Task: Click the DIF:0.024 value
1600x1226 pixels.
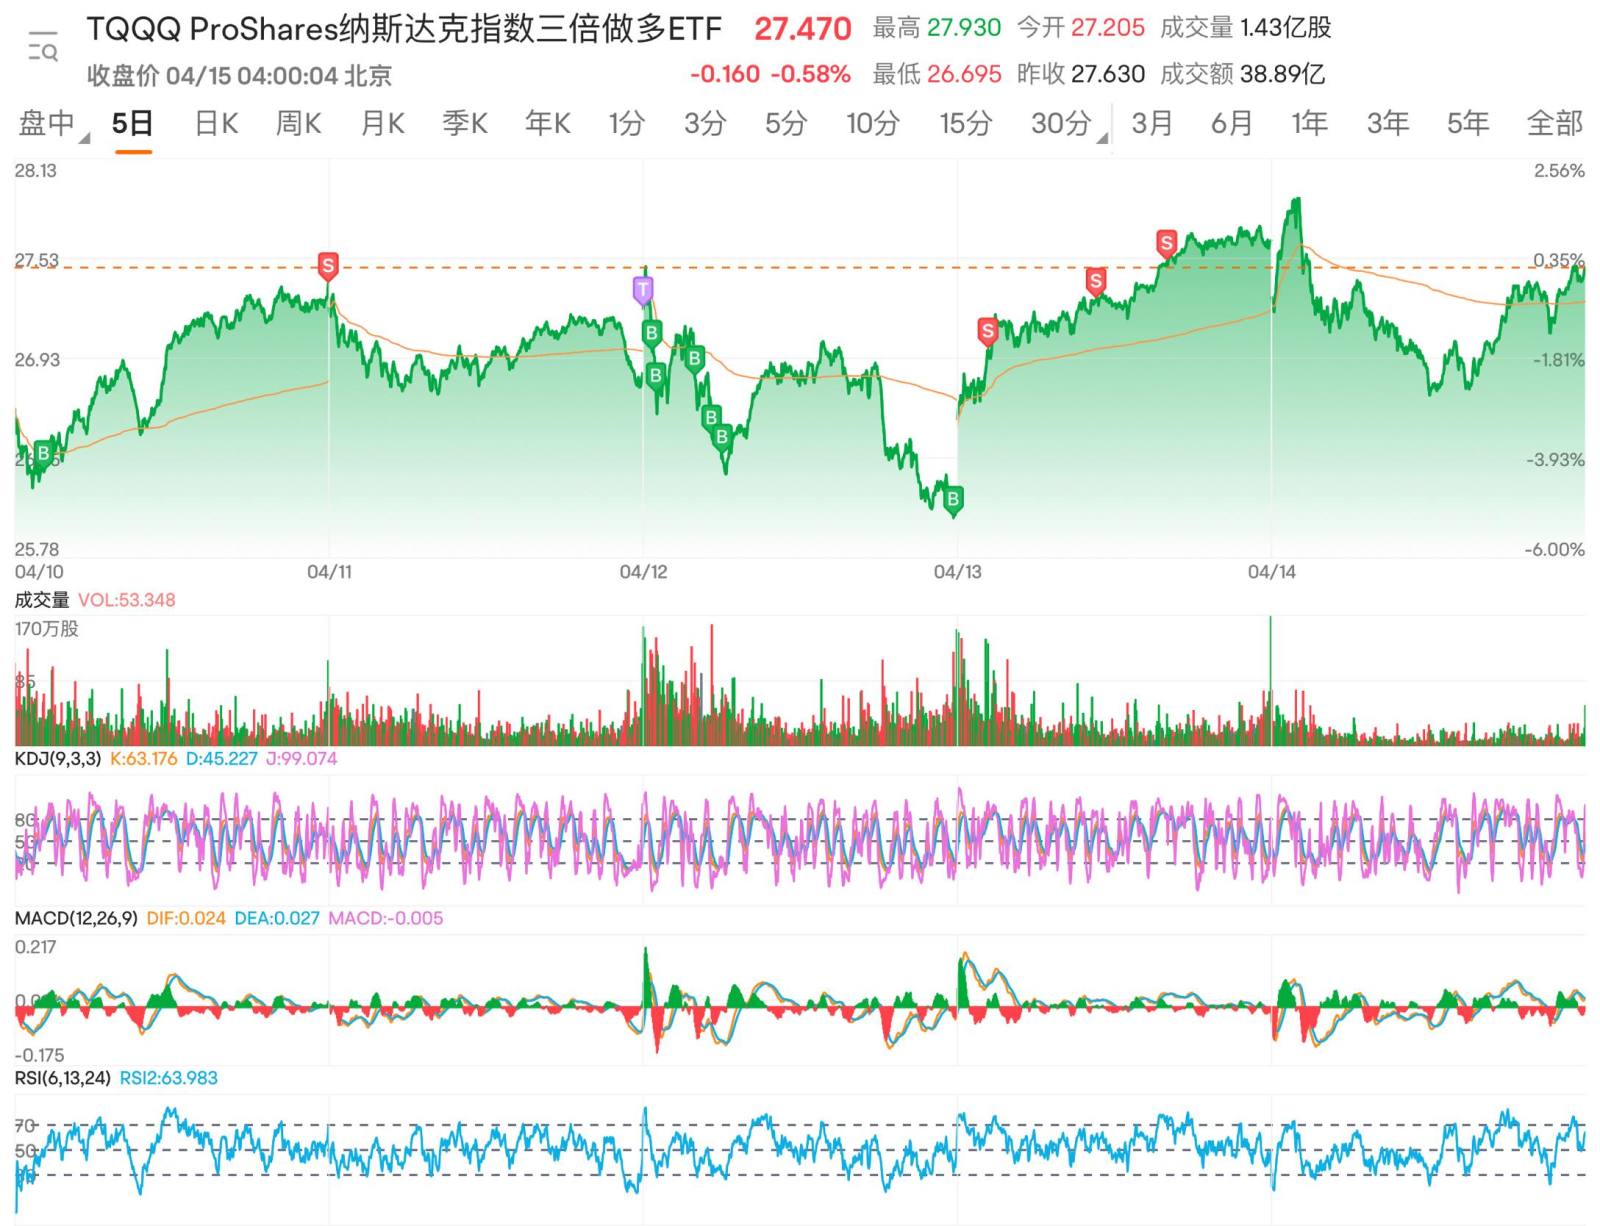Action: tap(186, 918)
